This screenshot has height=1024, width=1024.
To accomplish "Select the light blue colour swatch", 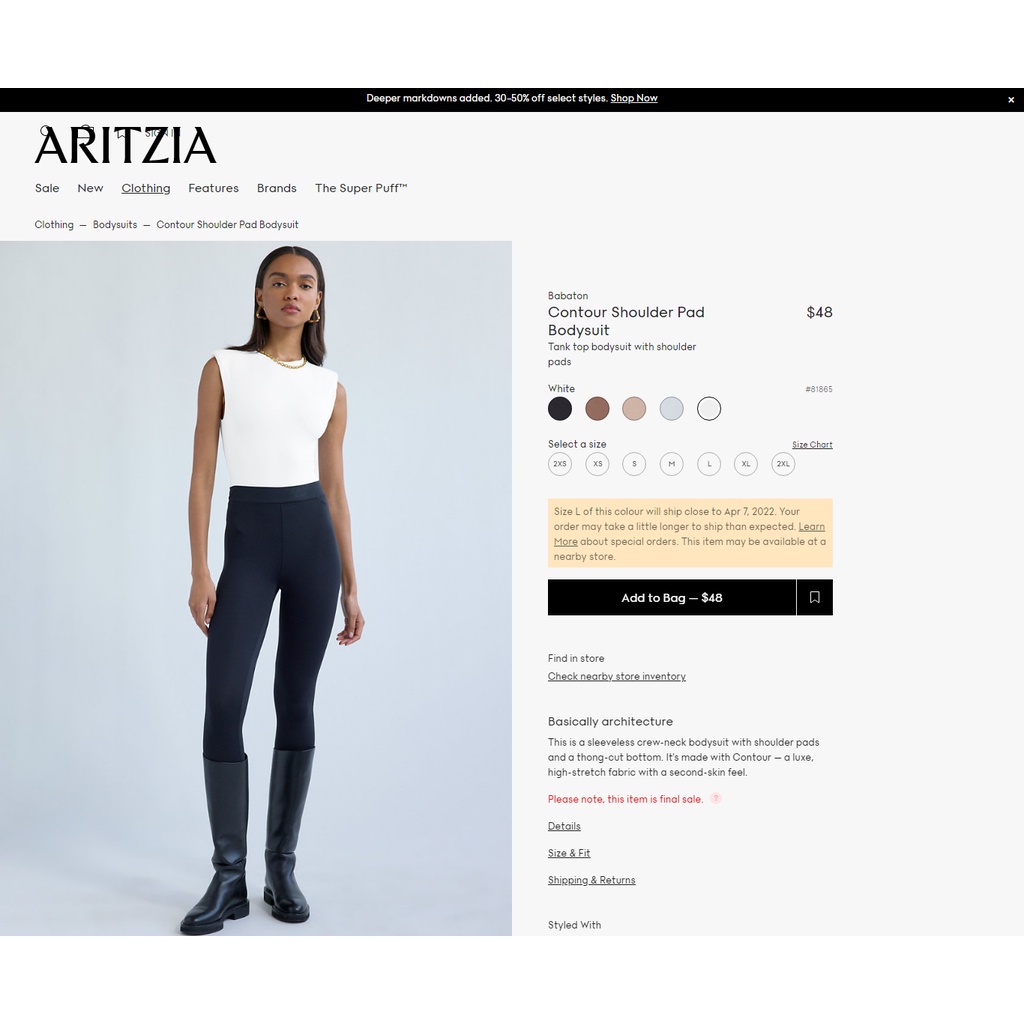I will (671, 409).
